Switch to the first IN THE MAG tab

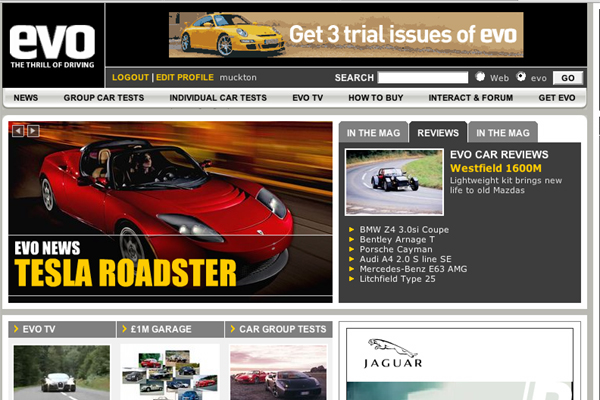pyautogui.click(x=373, y=133)
